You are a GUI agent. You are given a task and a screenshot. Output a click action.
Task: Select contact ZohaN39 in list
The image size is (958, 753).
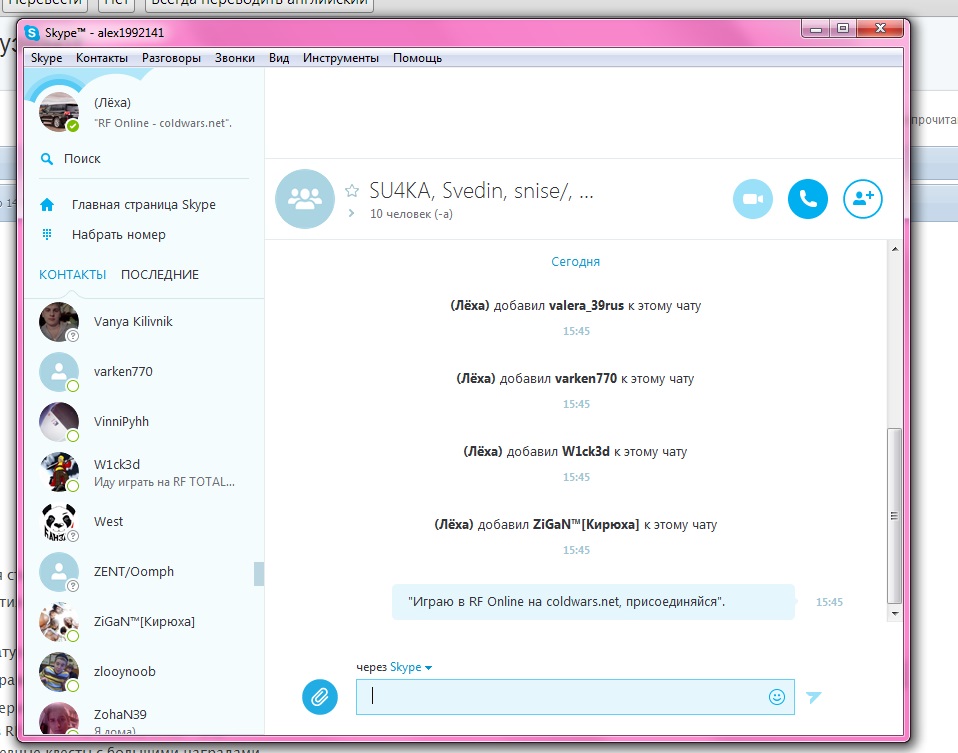[144, 720]
